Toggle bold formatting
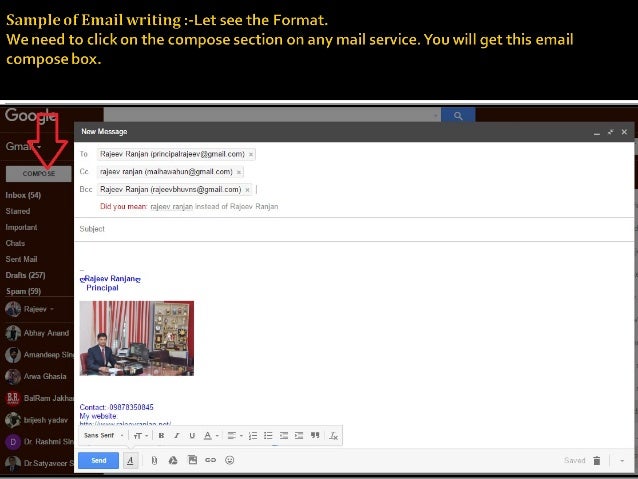 pyautogui.click(x=161, y=435)
